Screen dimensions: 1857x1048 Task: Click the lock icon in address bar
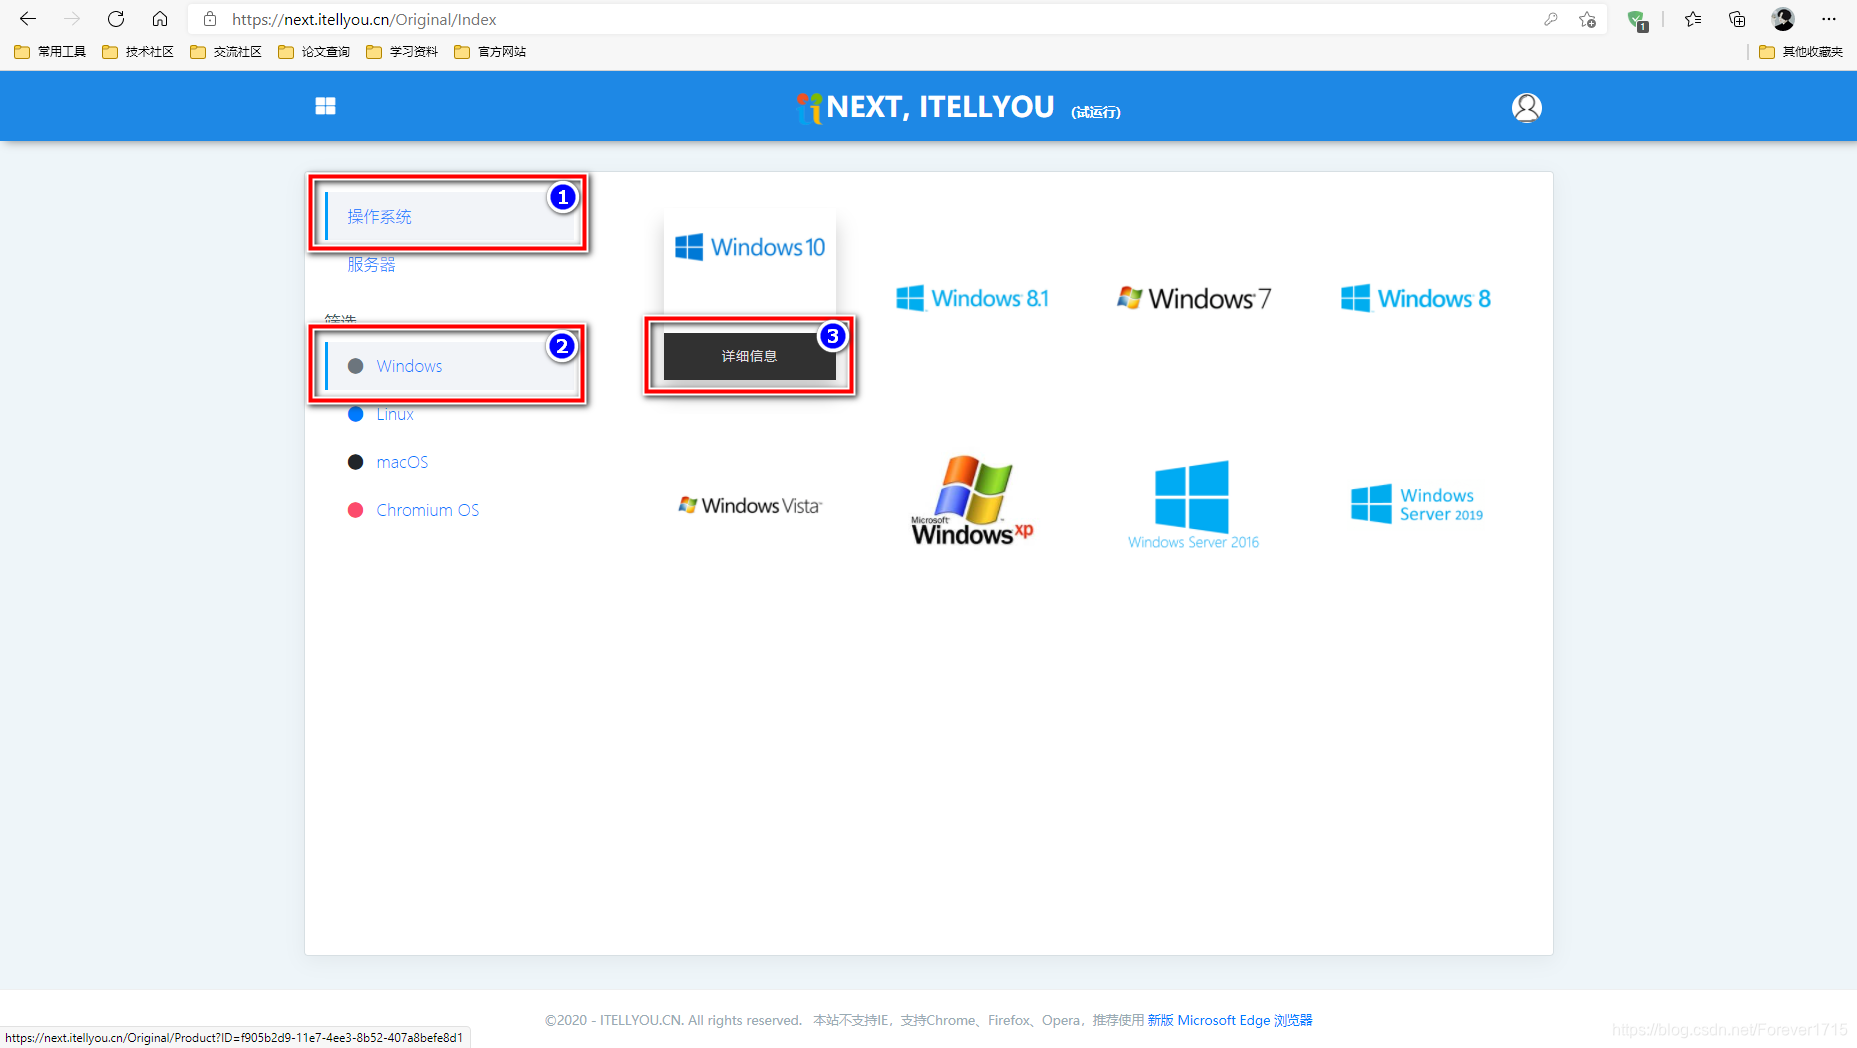210,19
